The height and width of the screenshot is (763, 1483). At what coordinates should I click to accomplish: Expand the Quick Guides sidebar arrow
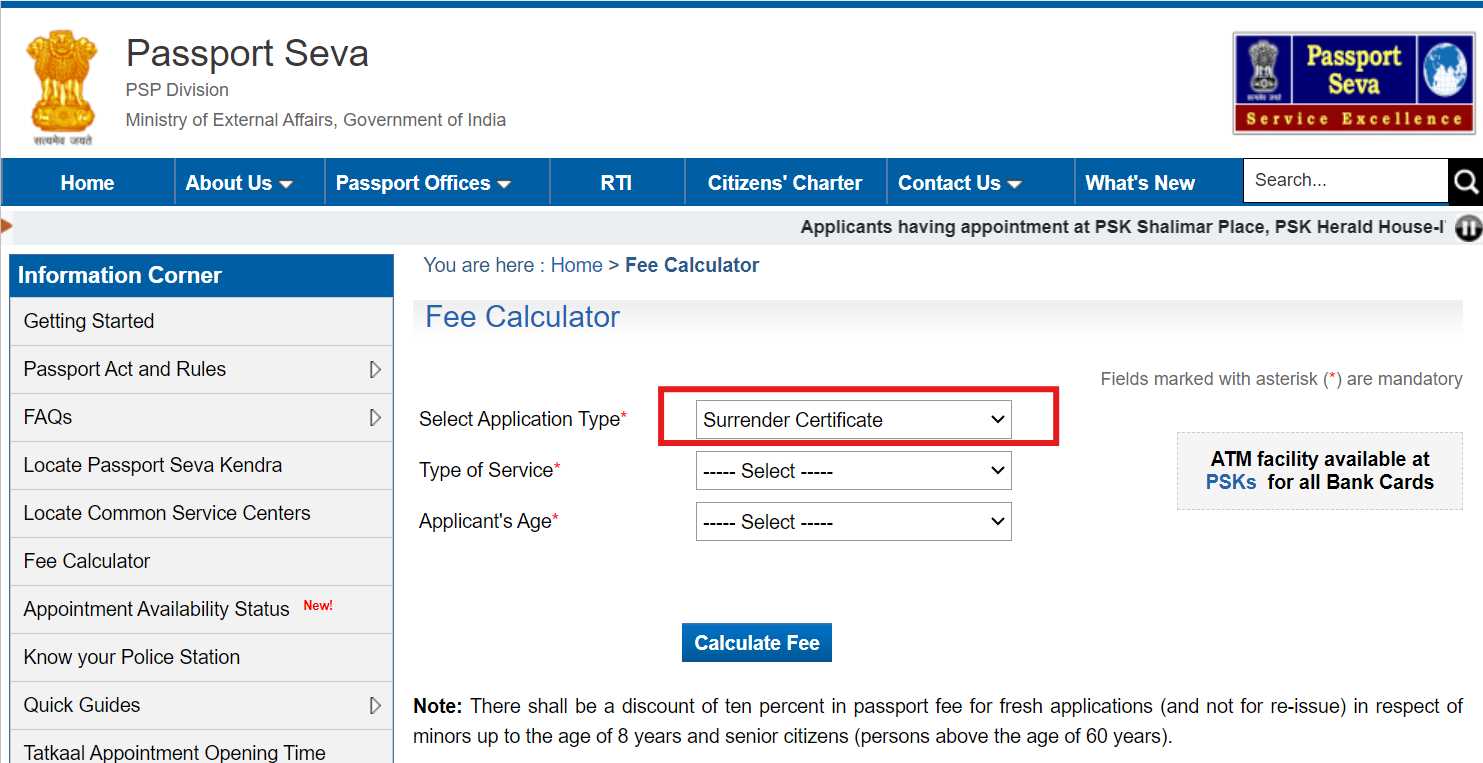pyautogui.click(x=375, y=706)
